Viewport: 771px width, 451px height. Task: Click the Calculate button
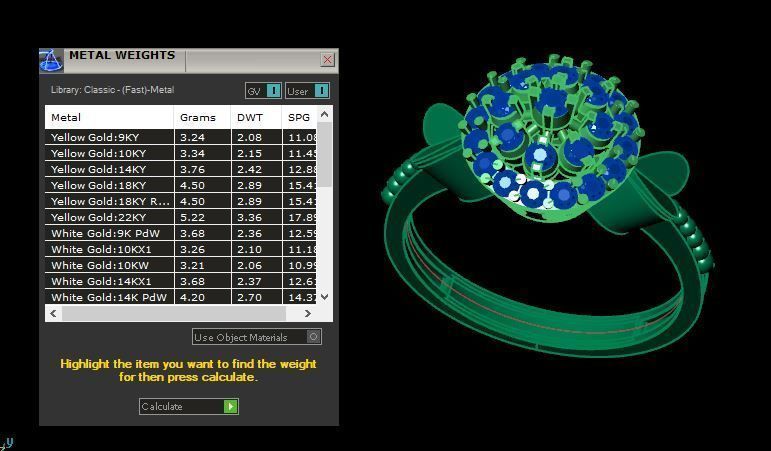[189, 406]
